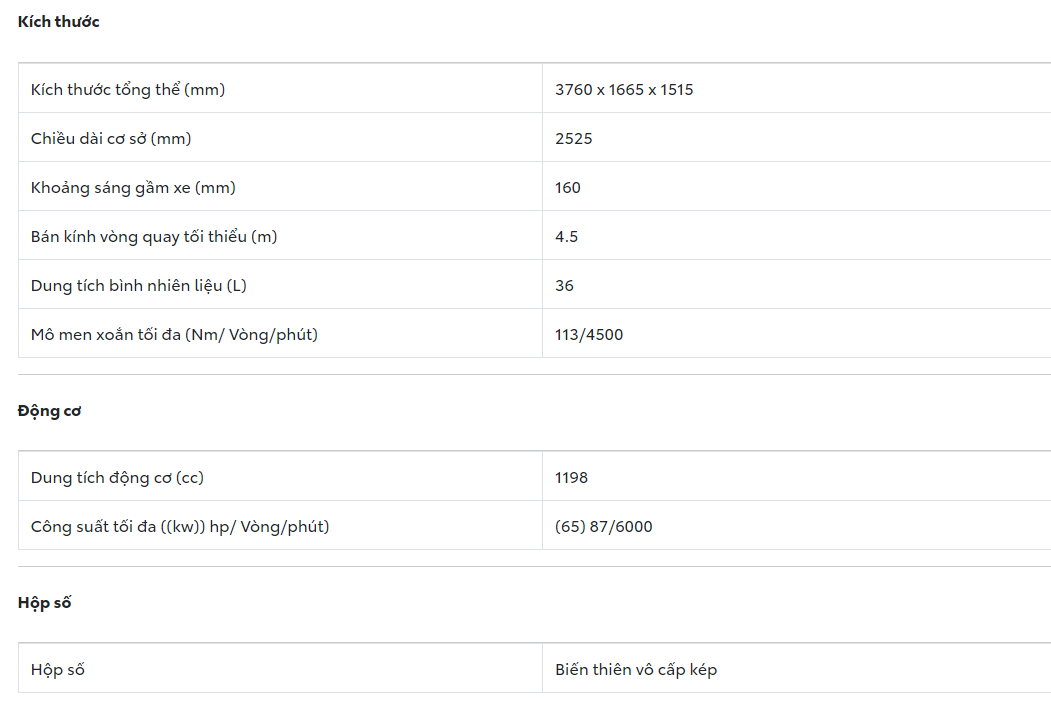The image size is (1051, 709).
Task: Click the torque value 113/4500
Action: [x=589, y=335]
